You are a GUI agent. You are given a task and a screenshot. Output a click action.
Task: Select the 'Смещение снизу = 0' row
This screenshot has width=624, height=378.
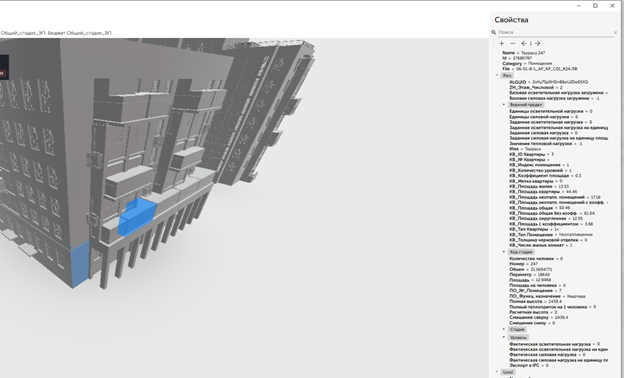click(532, 323)
